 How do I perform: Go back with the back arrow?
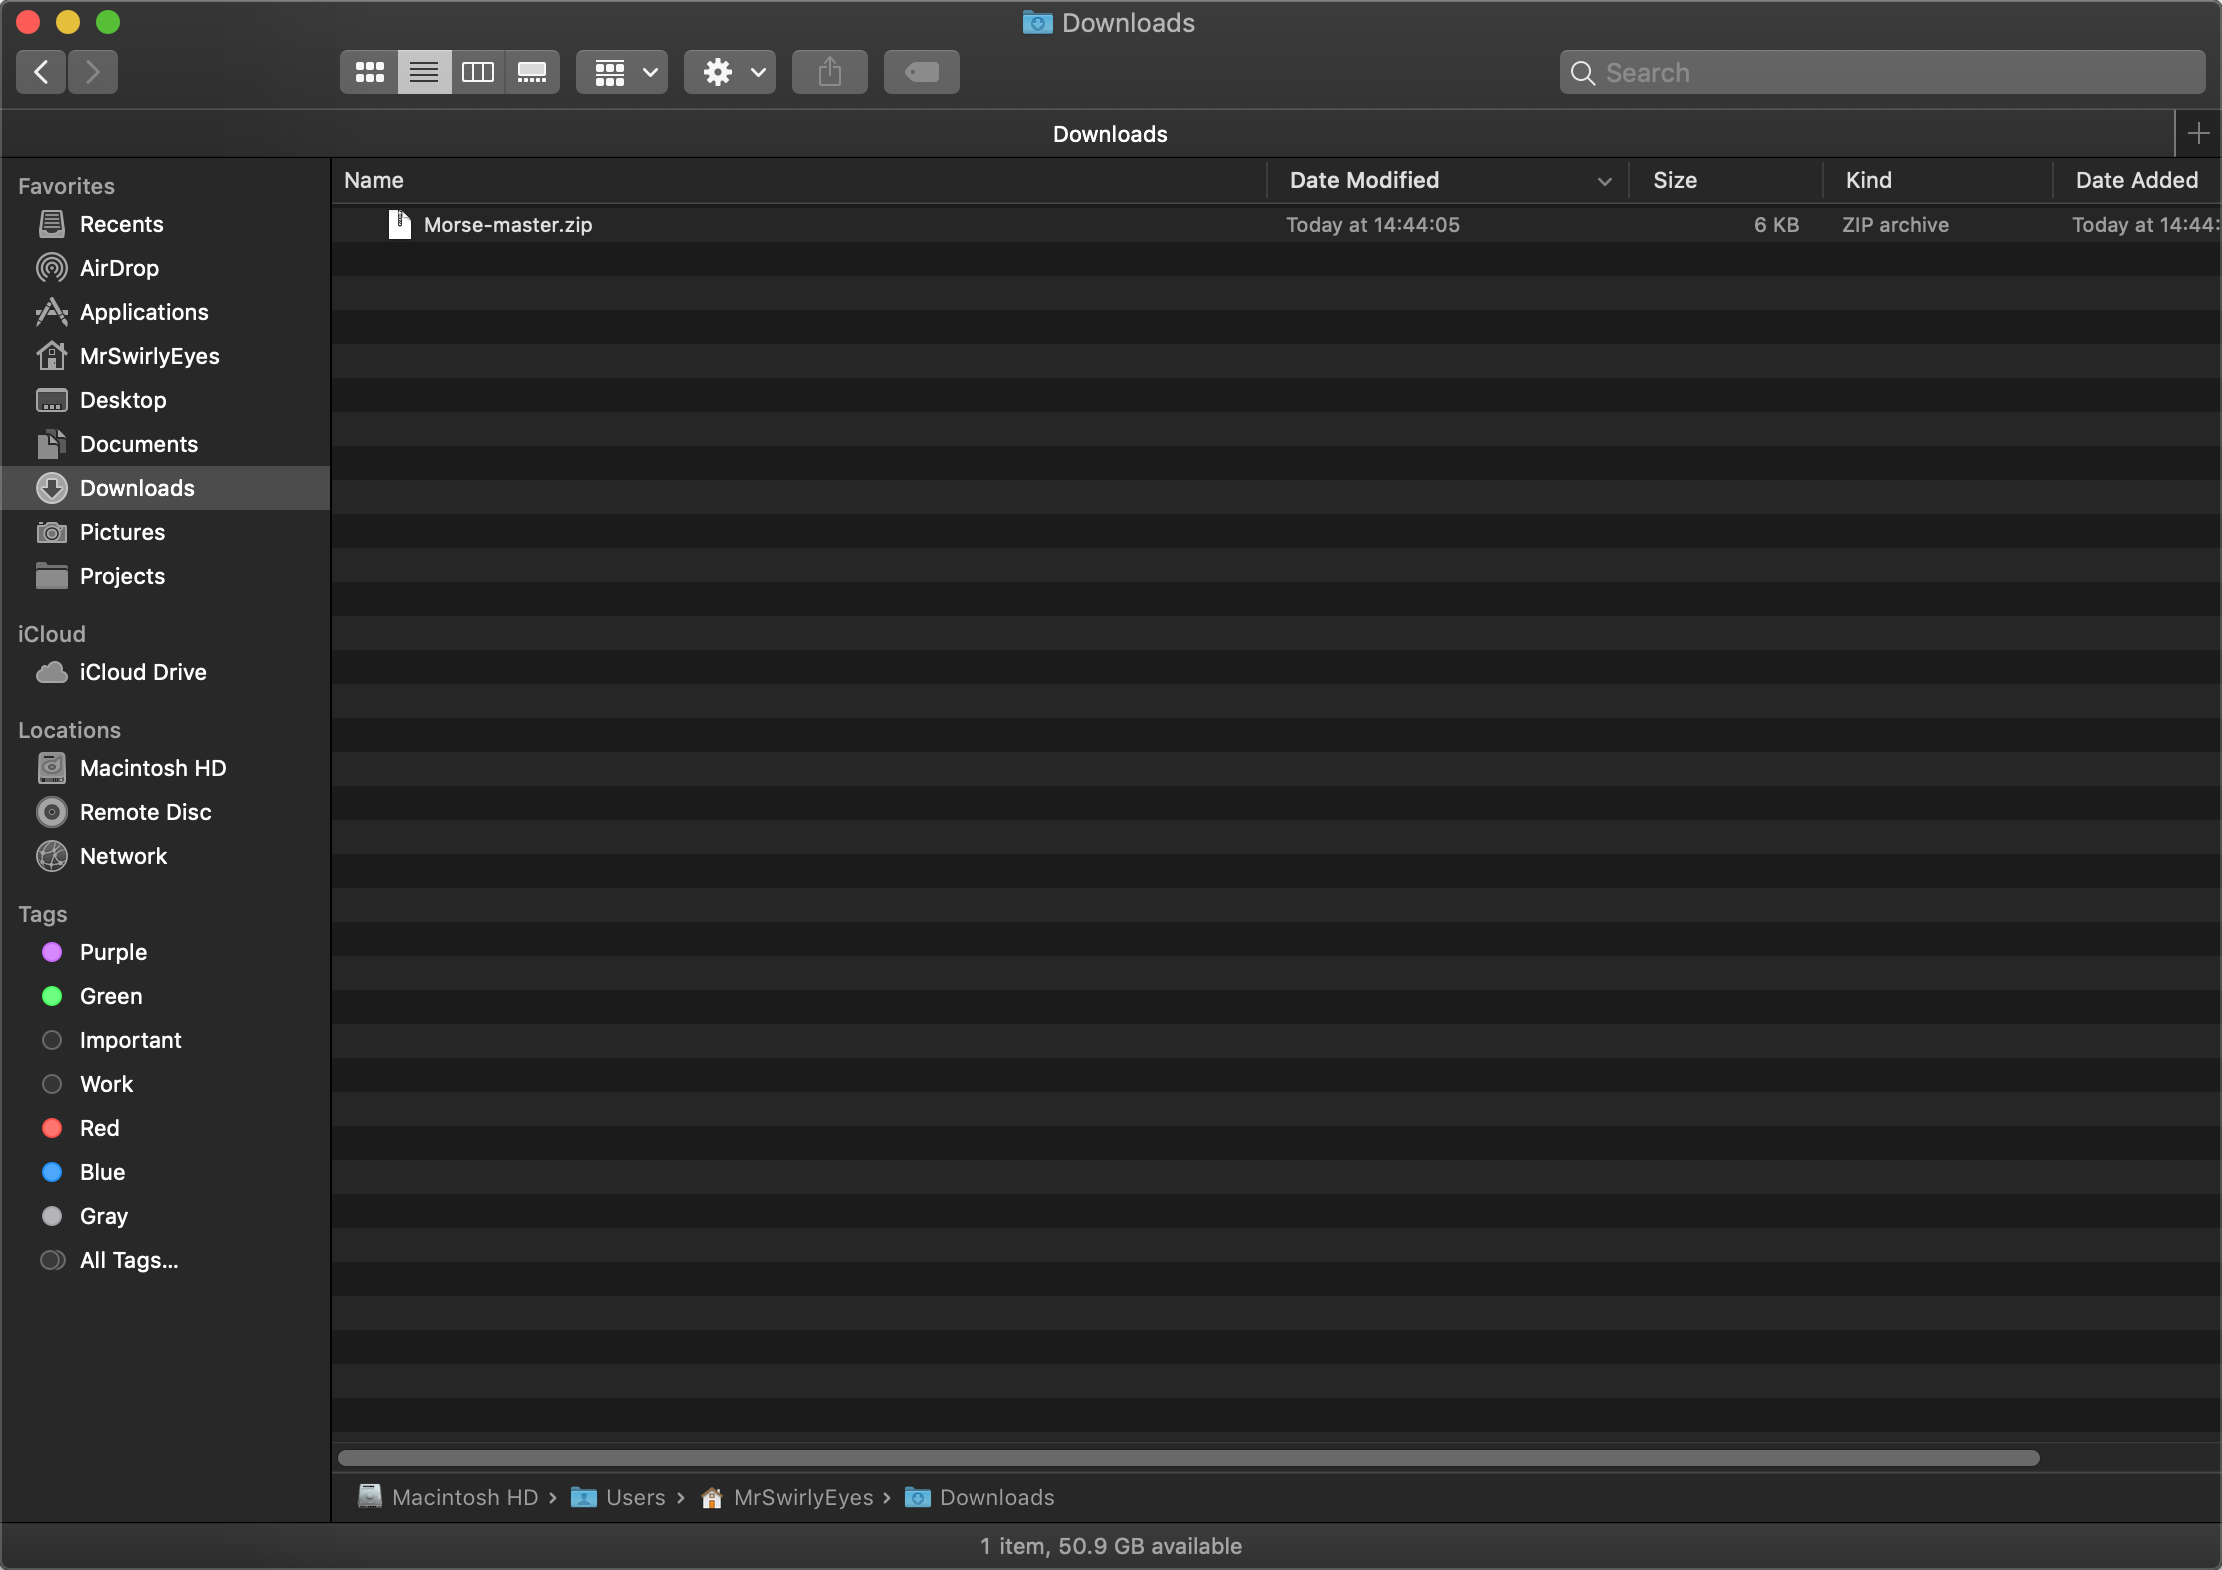pyautogui.click(x=41, y=72)
